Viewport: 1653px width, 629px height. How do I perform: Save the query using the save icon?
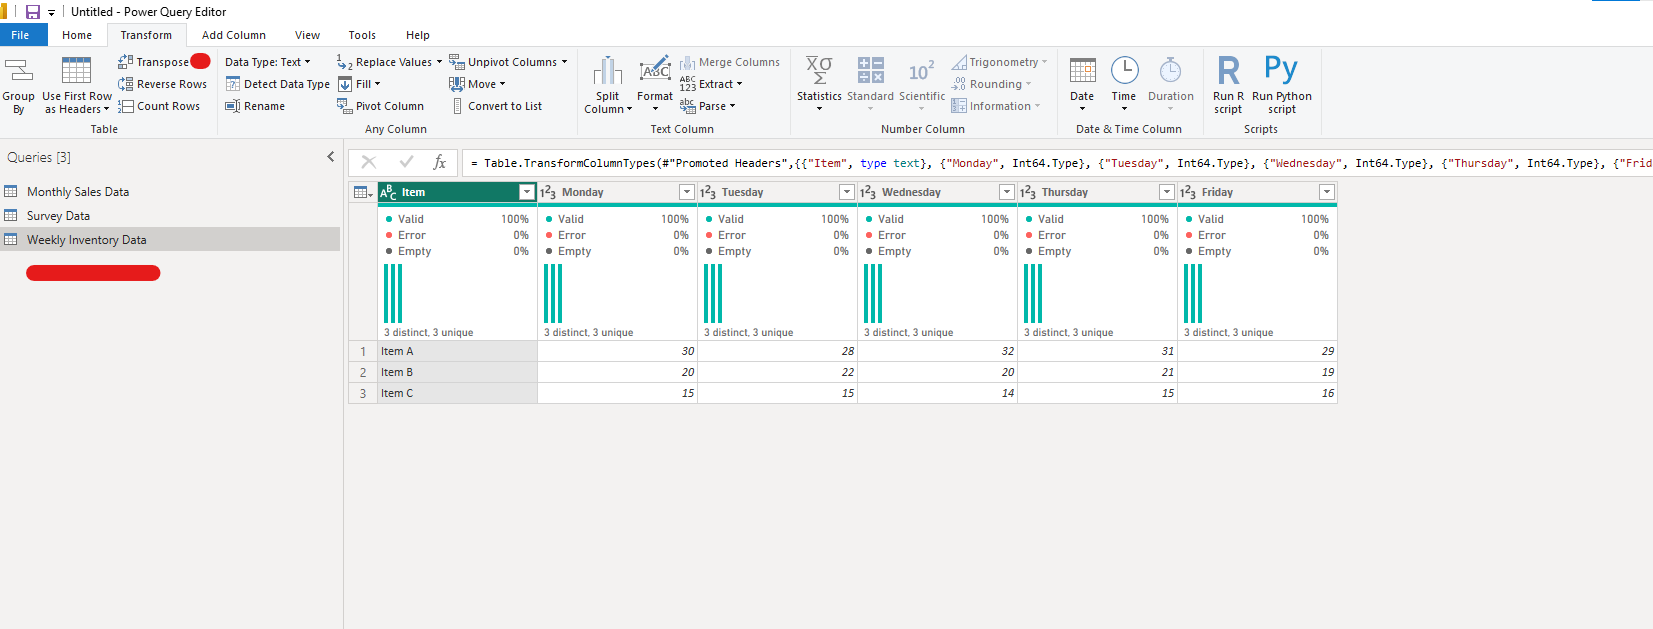[x=33, y=12]
